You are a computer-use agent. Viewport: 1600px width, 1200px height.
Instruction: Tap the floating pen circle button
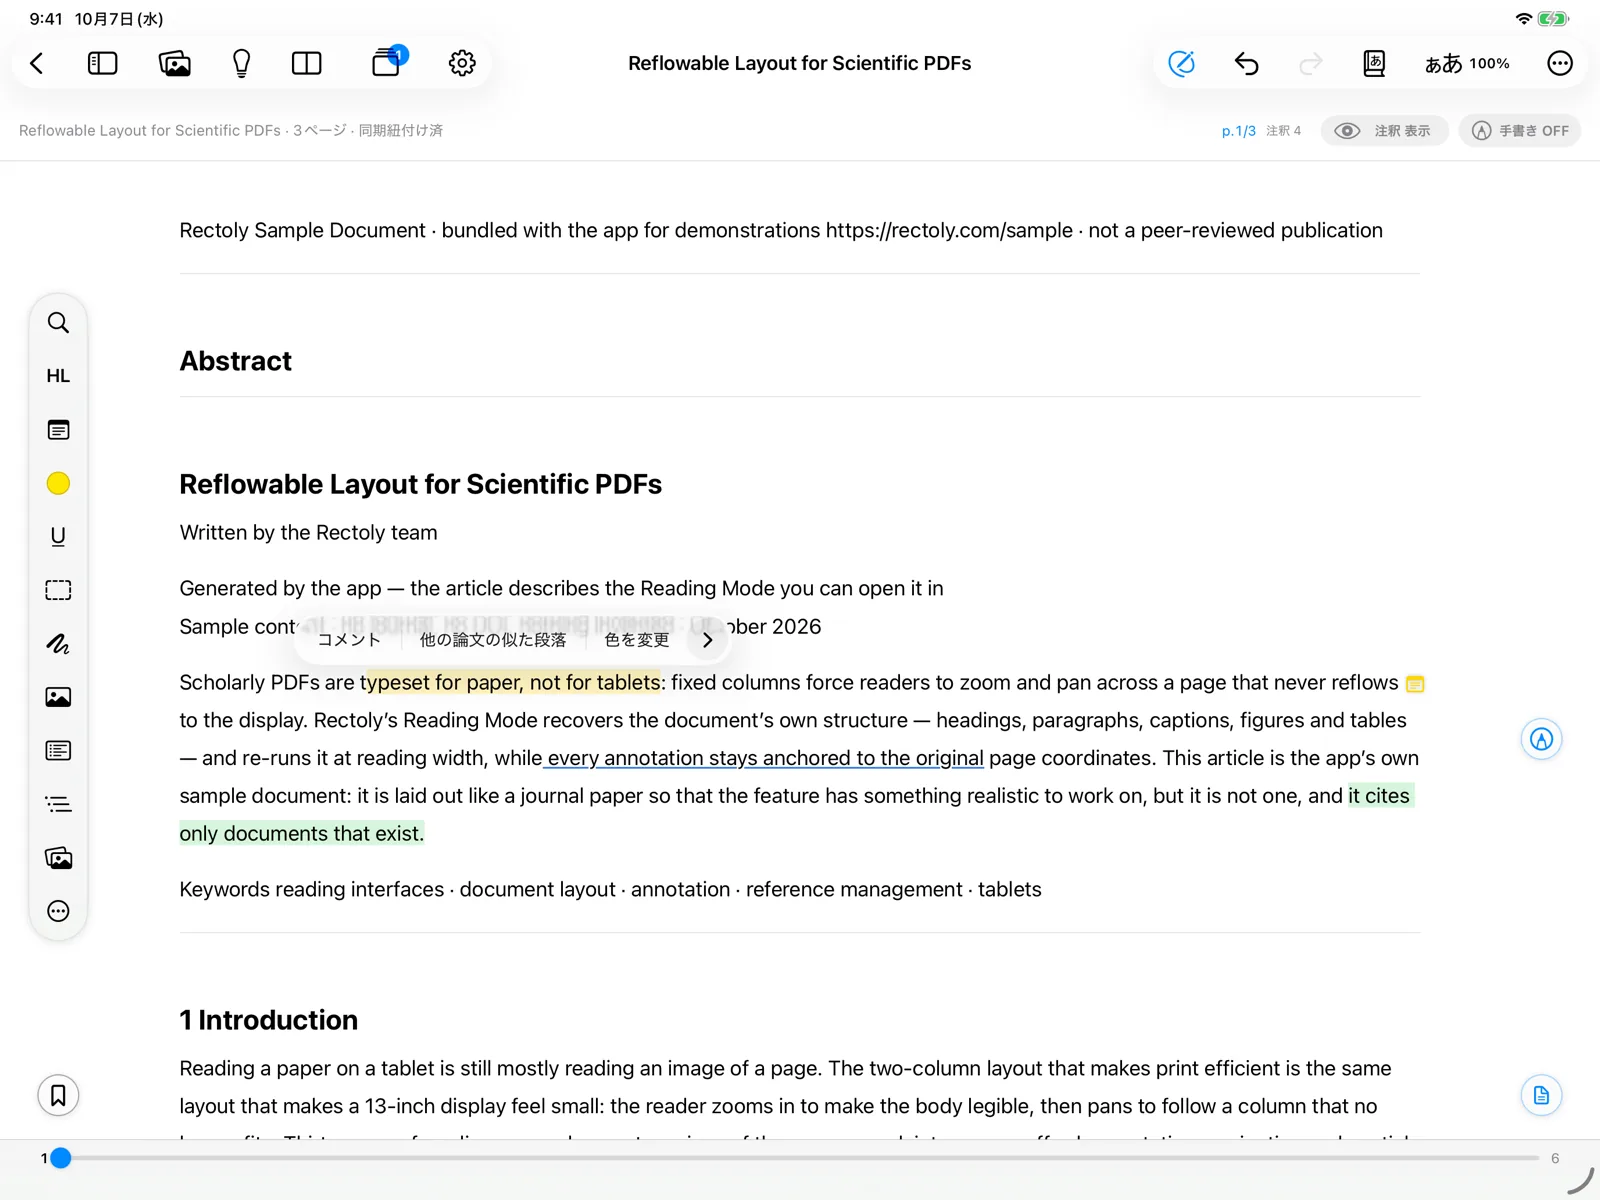click(1541, 739)
